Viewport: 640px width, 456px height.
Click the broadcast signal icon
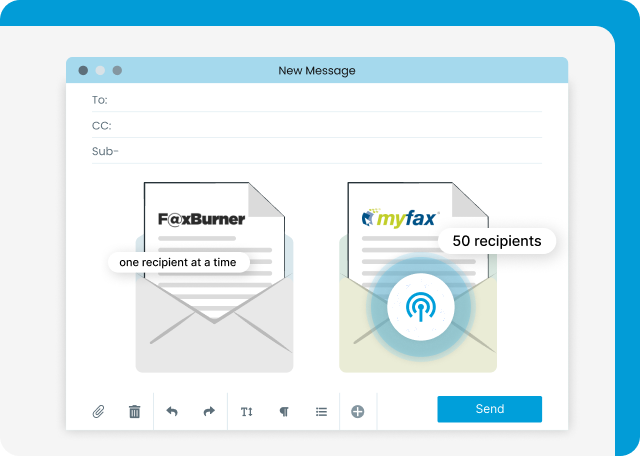pos(421,307)
